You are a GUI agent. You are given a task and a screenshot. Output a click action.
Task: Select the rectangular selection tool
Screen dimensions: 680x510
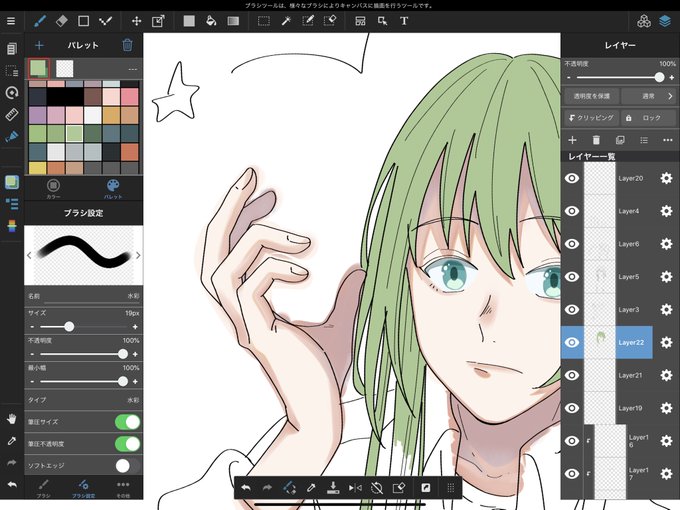tap(264, 21)
